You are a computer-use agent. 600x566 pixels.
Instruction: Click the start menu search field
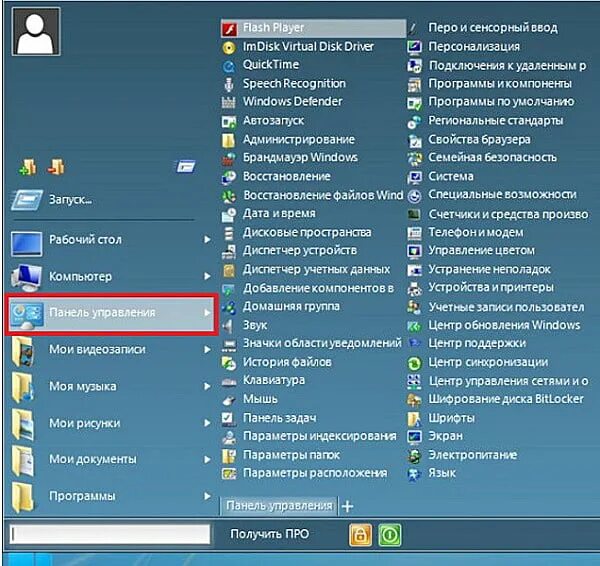click(110, 534)
